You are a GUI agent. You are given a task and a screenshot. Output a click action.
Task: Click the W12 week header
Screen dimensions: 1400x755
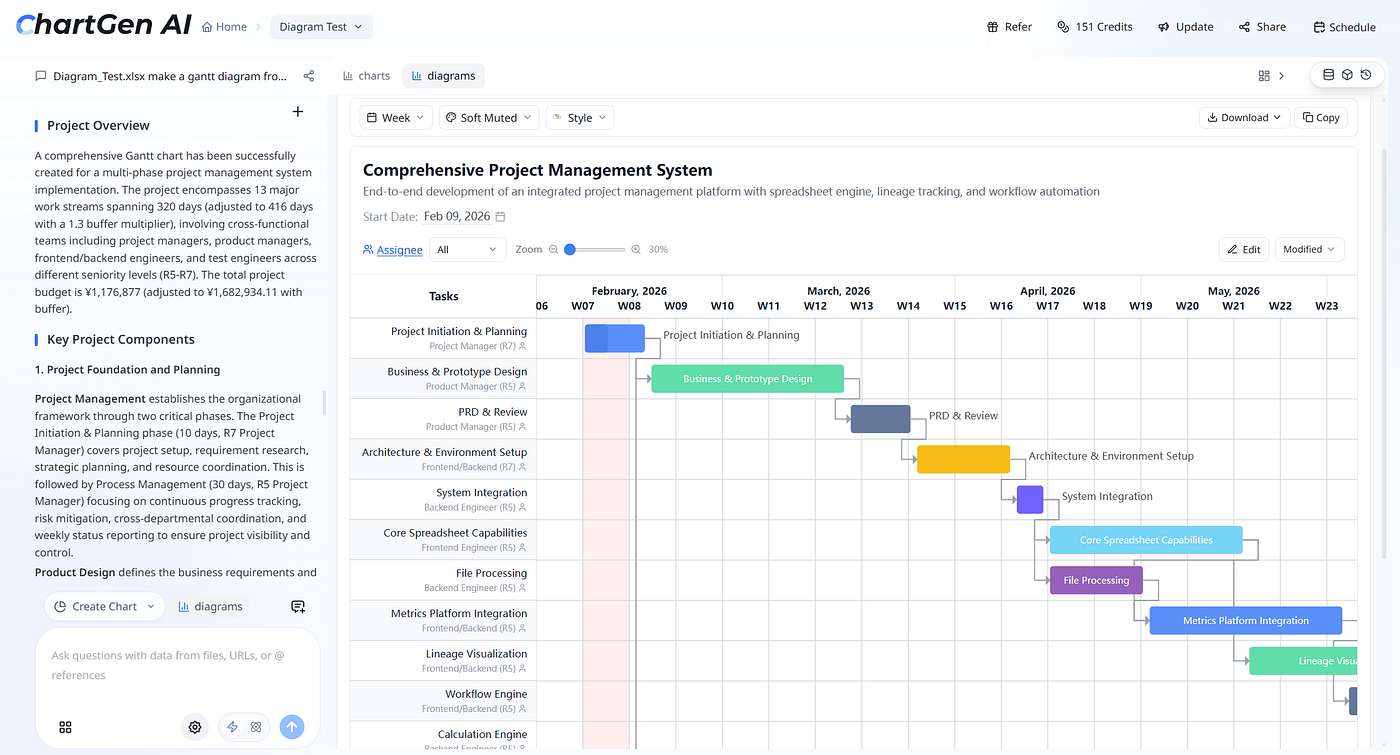click(x=815, y=306)
